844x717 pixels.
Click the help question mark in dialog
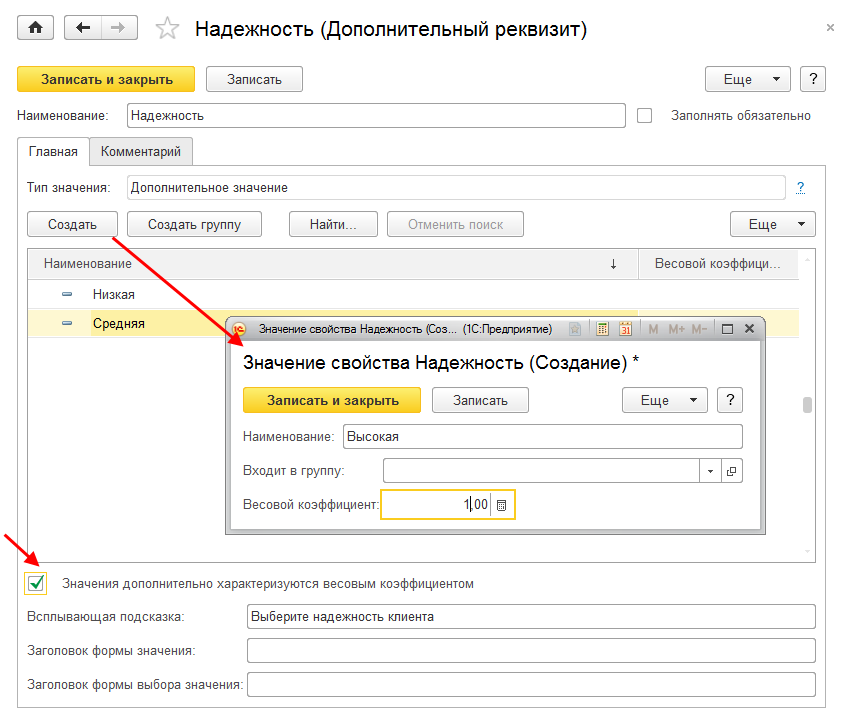pos(730,400)
